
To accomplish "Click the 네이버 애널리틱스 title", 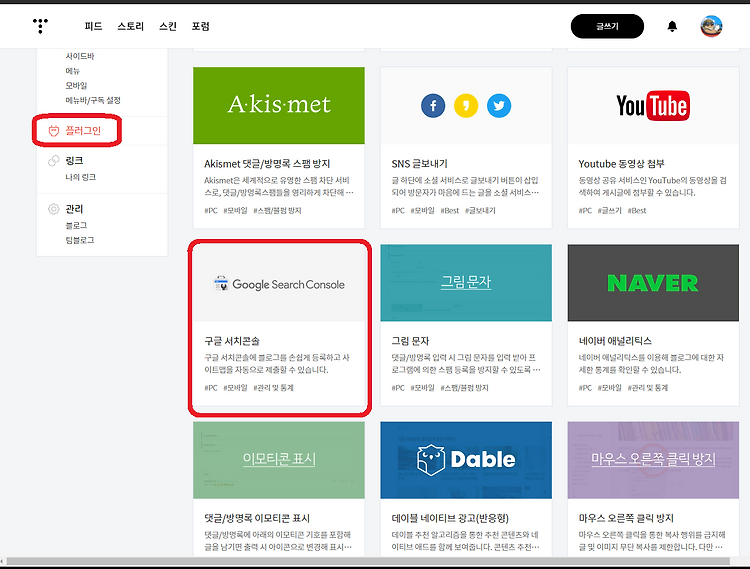I will tap(615, 341).
